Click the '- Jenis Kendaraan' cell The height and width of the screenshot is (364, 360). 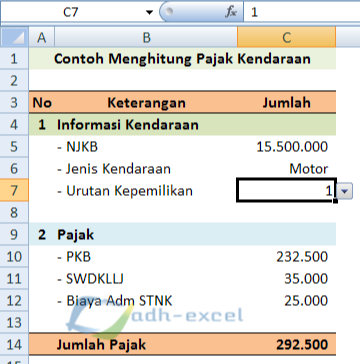(146, 169)
